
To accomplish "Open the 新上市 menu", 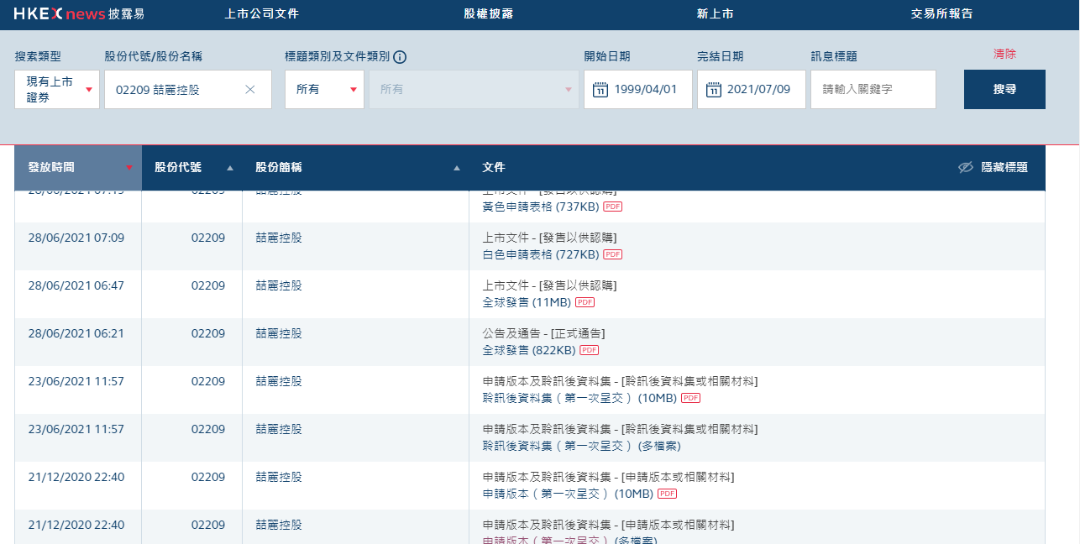I will pos(715,14).
